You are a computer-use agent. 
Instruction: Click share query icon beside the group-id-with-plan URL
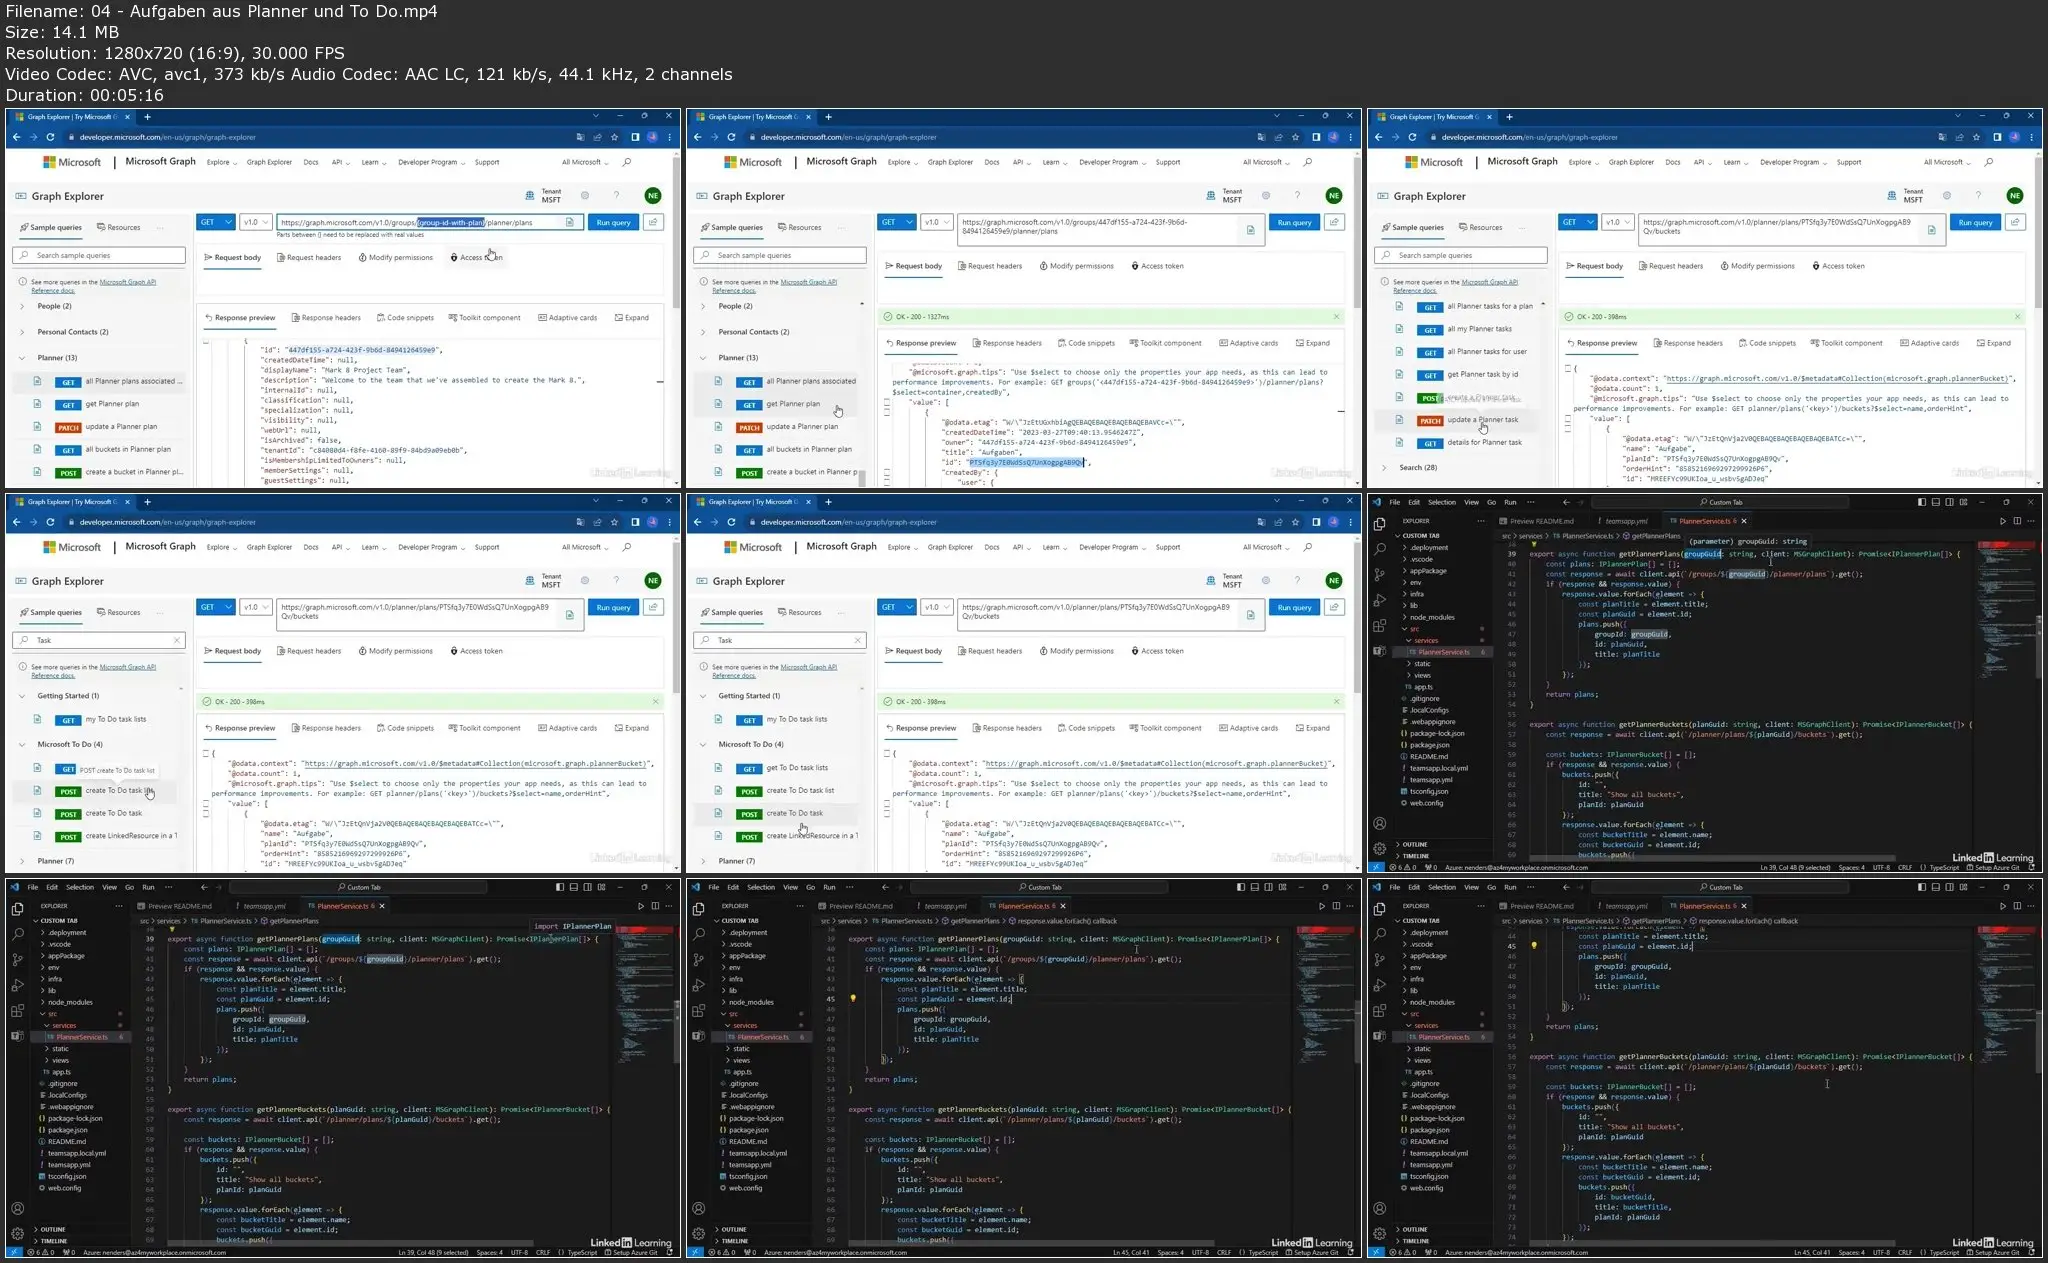[x=653, y=222]
